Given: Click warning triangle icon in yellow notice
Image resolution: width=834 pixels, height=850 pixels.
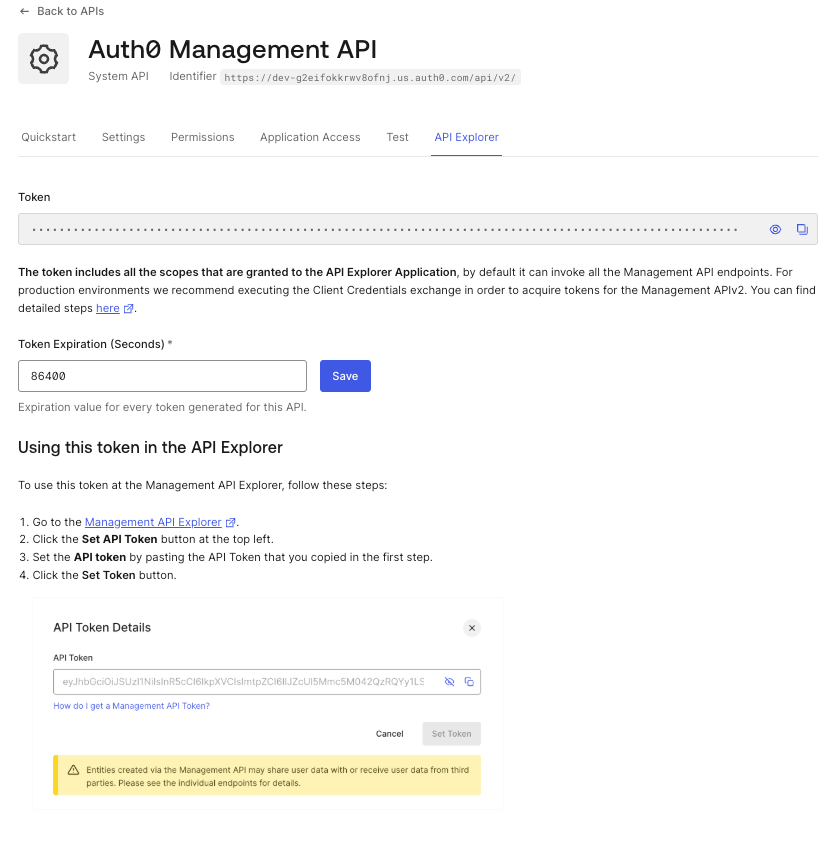Looking at the screenshot, I should pos(73,770).
